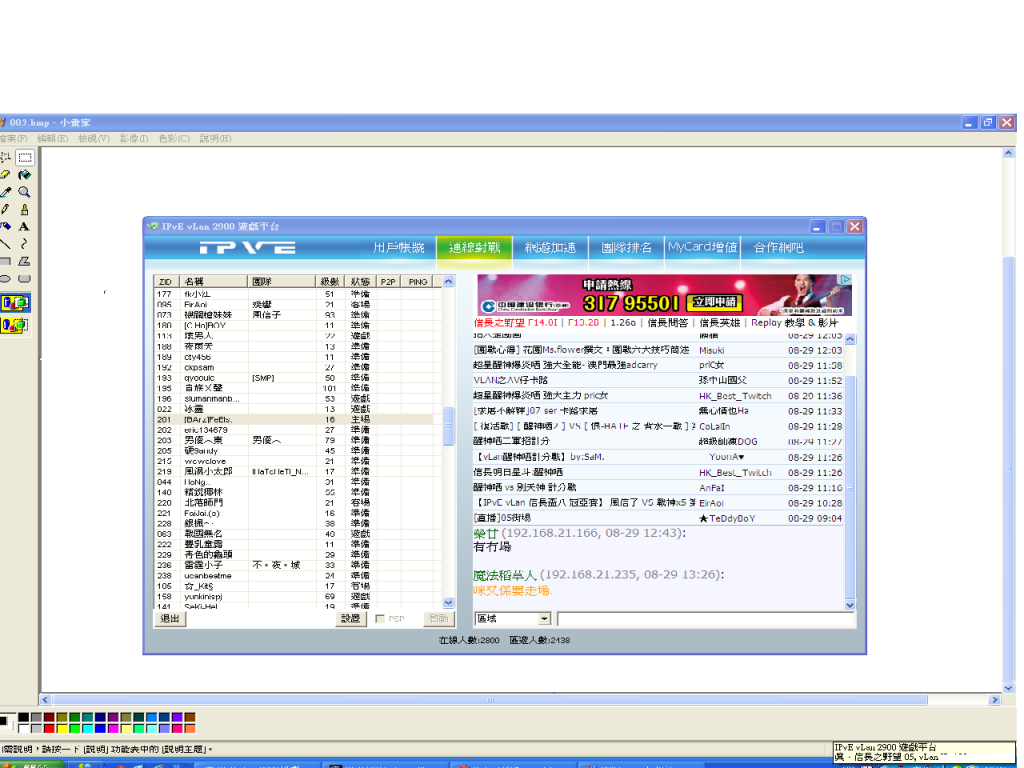Viewport: 1024px width, 768px height.
Task: Select the Brush tool
Action: [x=24, y=209]
